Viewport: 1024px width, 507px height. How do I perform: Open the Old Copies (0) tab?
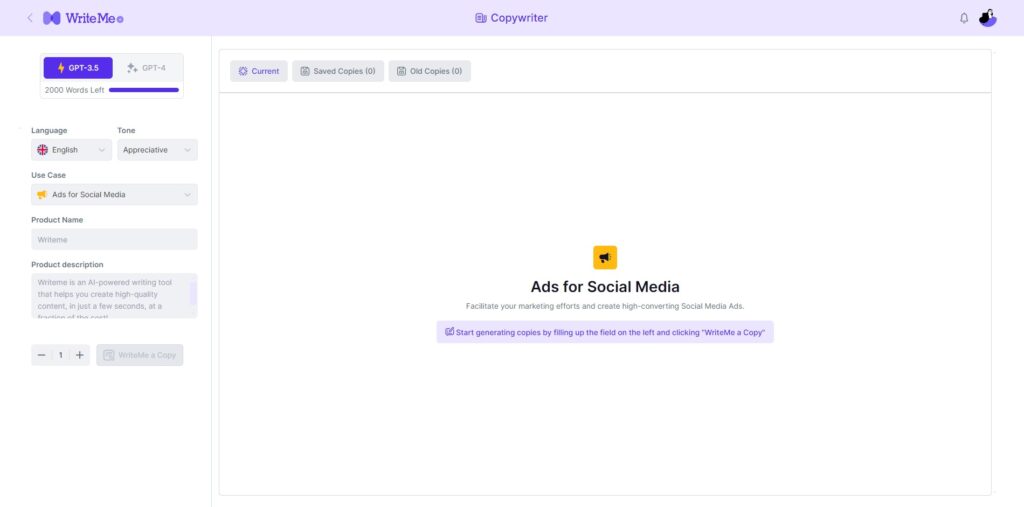(x=430, y=71)
